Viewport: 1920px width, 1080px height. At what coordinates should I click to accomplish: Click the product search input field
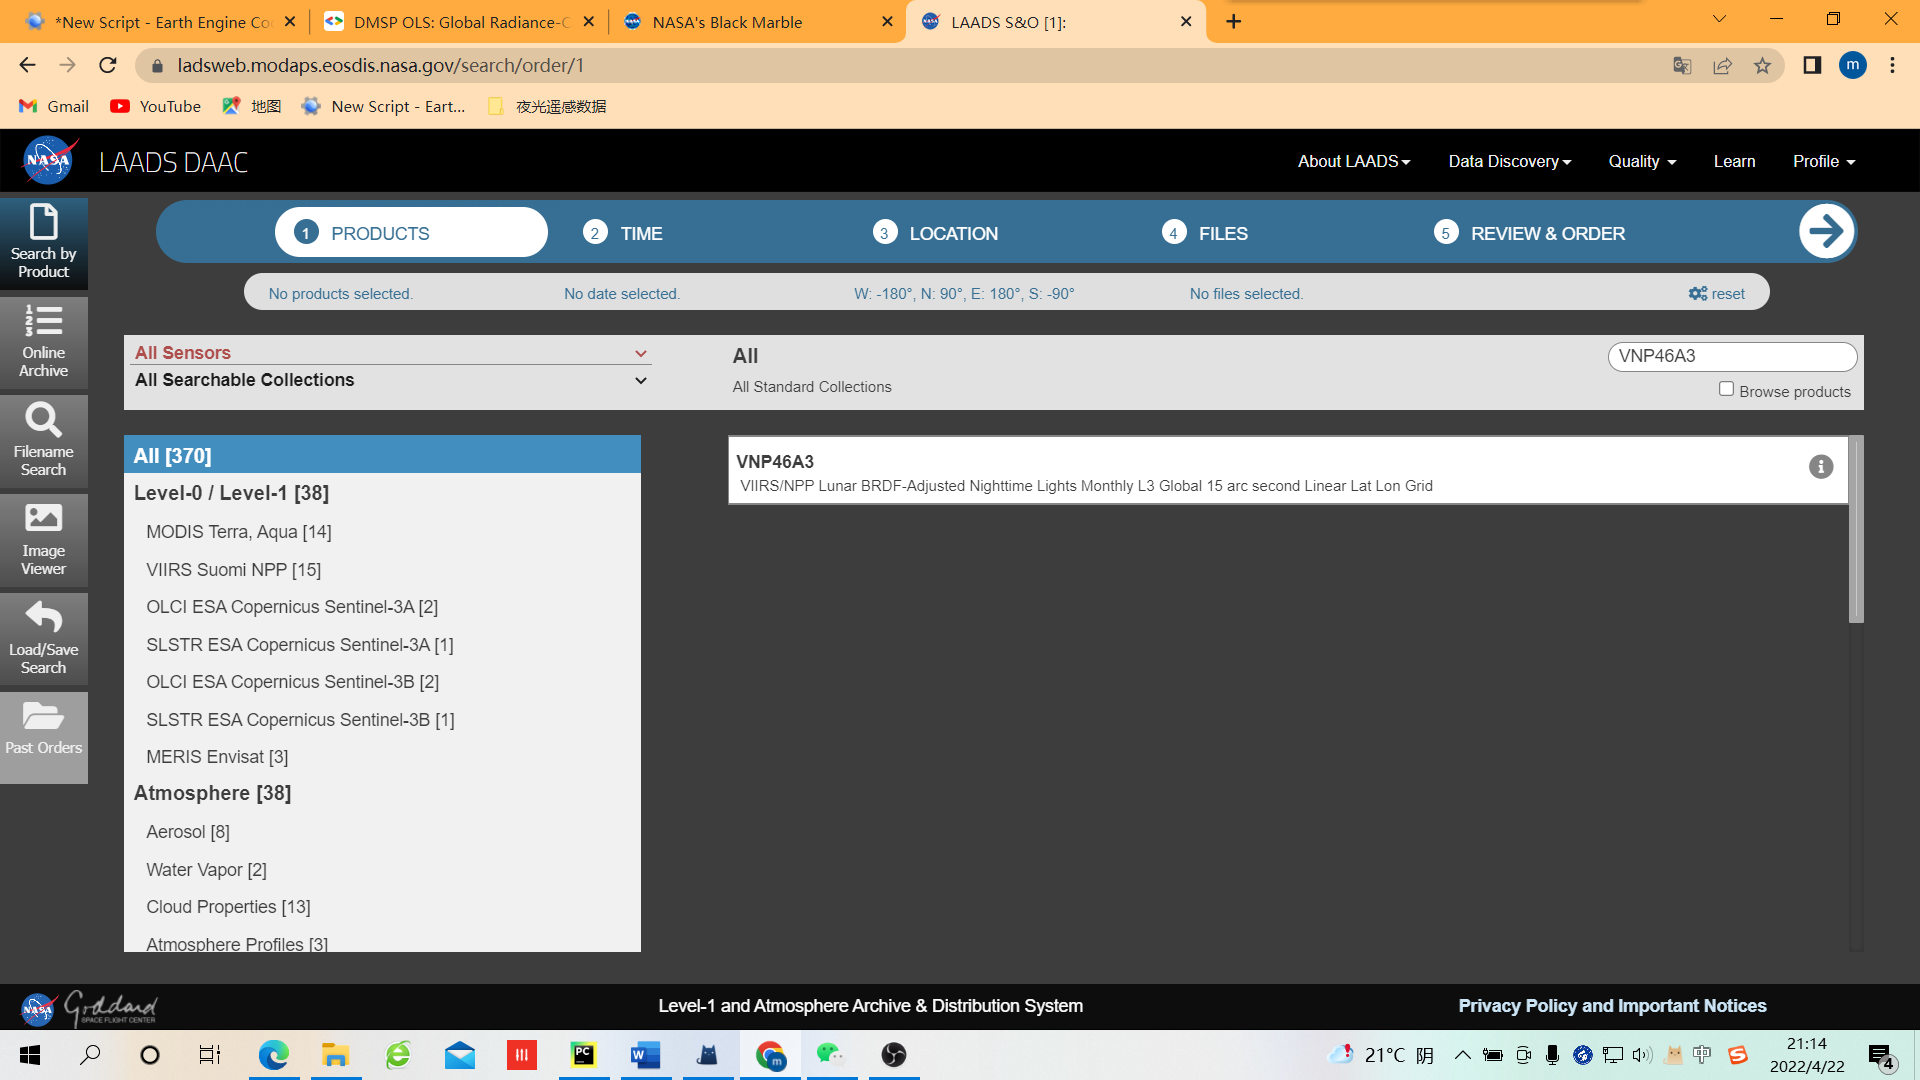(x=1731, y=356)
